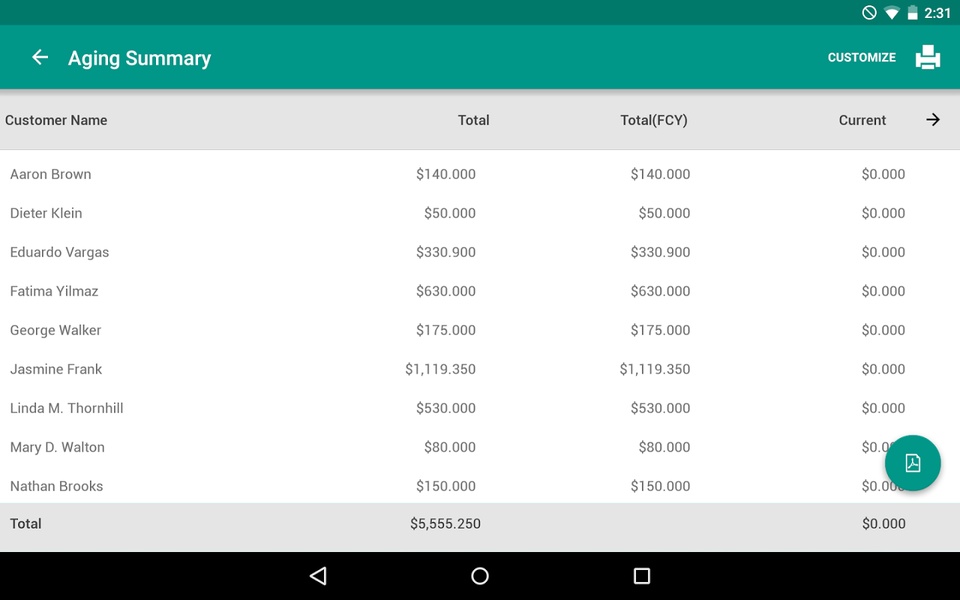Open Dieter Klein row
The height and width of the screenshot is (600, 960).
tap(480, 213)
